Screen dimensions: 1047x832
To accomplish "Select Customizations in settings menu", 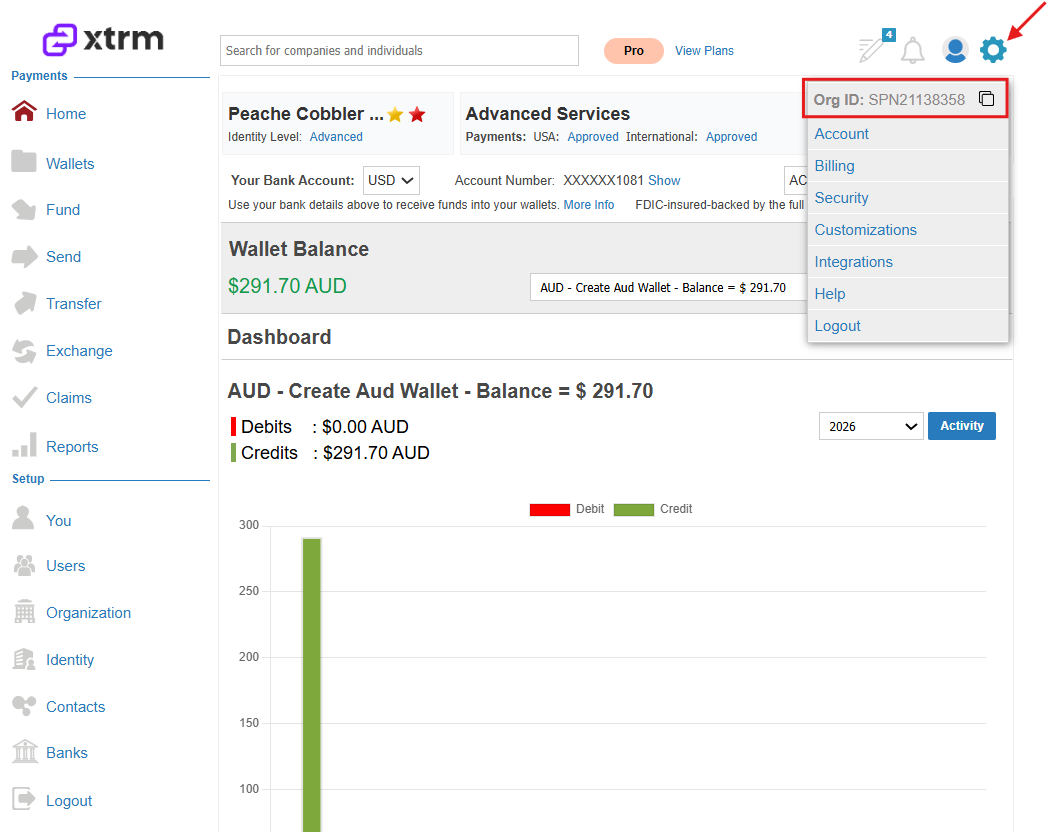I will click(x=907, y=230).
